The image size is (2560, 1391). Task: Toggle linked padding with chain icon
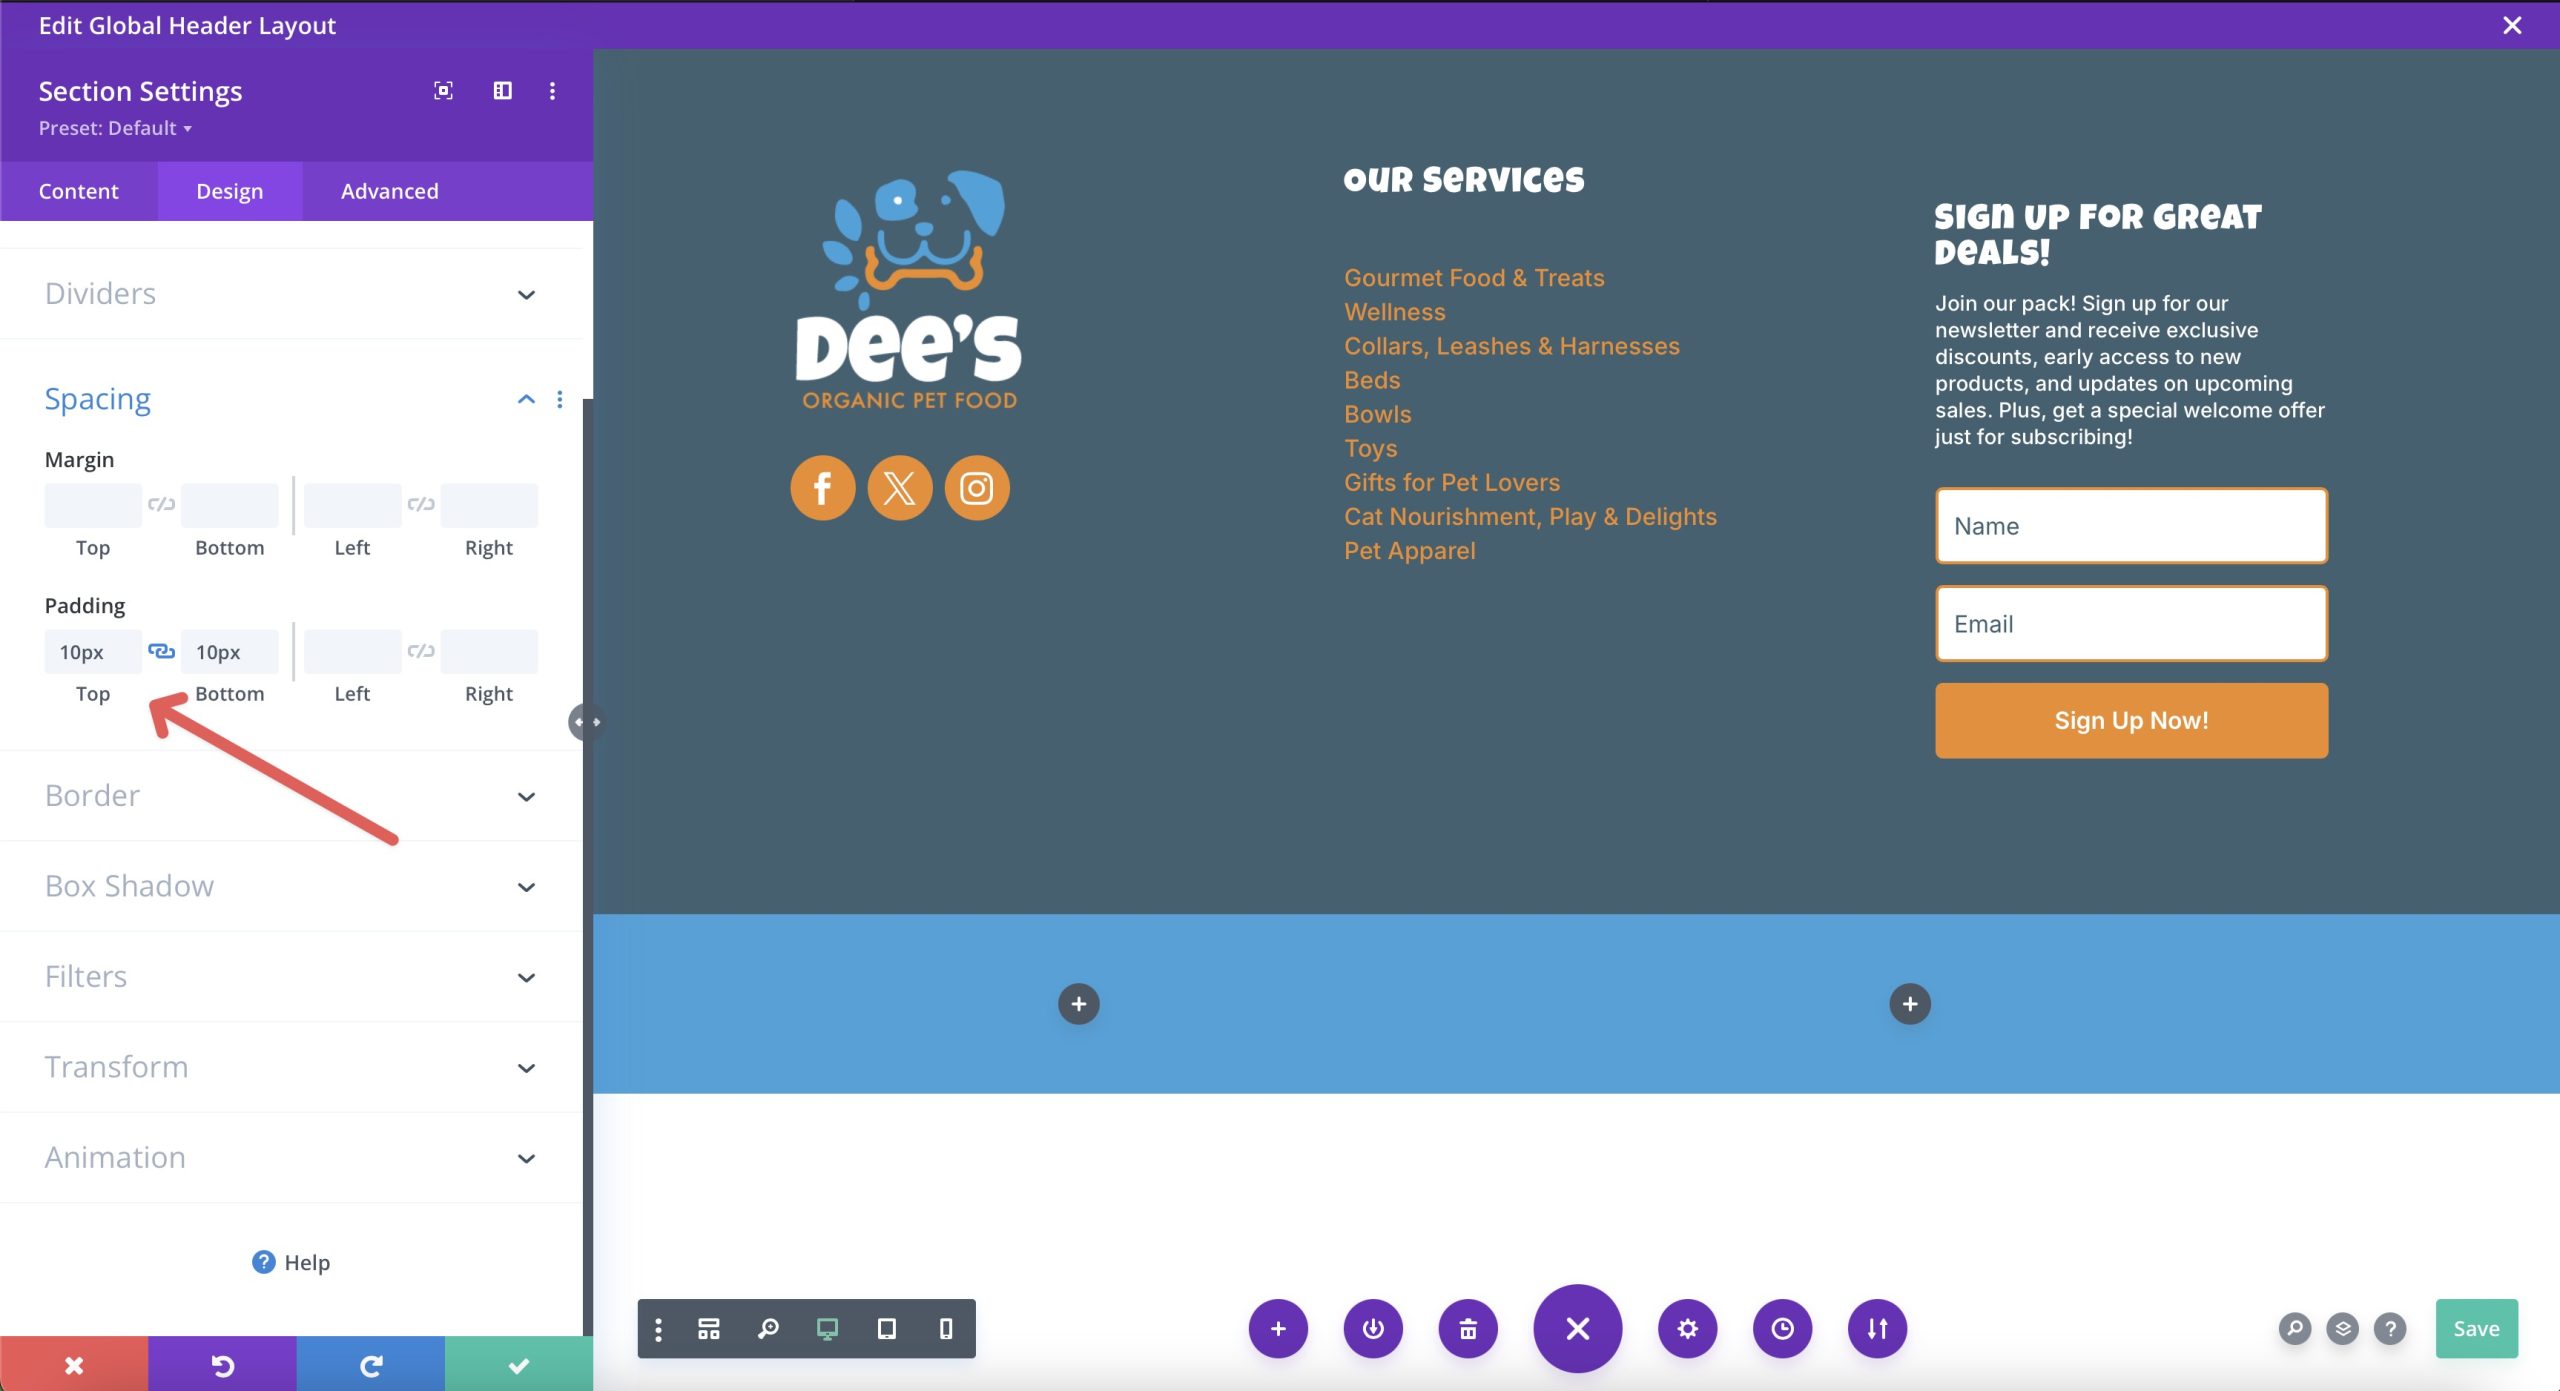click(x=159, y=651)
